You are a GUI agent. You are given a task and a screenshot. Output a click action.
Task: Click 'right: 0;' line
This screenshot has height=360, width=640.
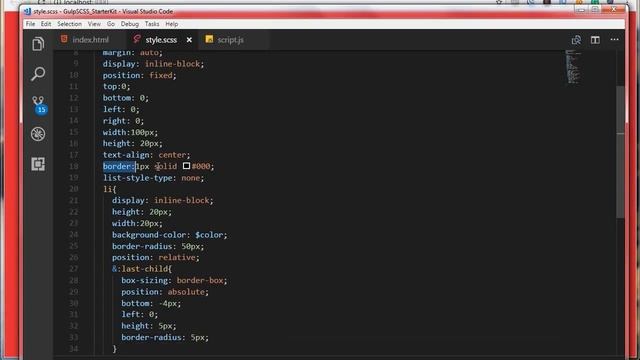(x=123, y=121)
